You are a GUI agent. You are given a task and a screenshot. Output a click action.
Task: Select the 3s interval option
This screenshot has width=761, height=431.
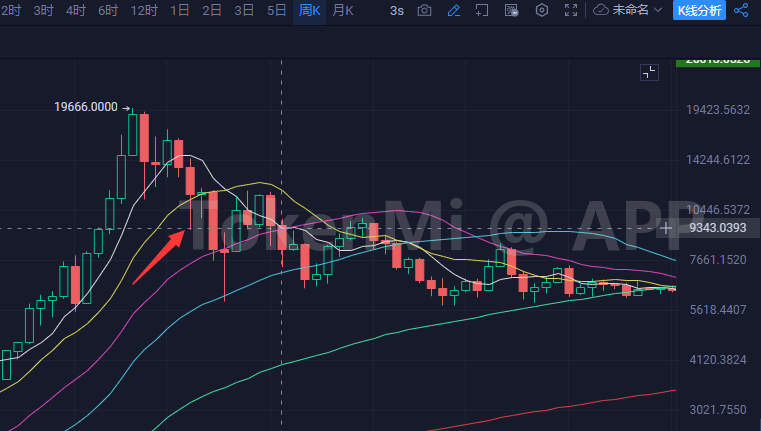tap(396, 10)
